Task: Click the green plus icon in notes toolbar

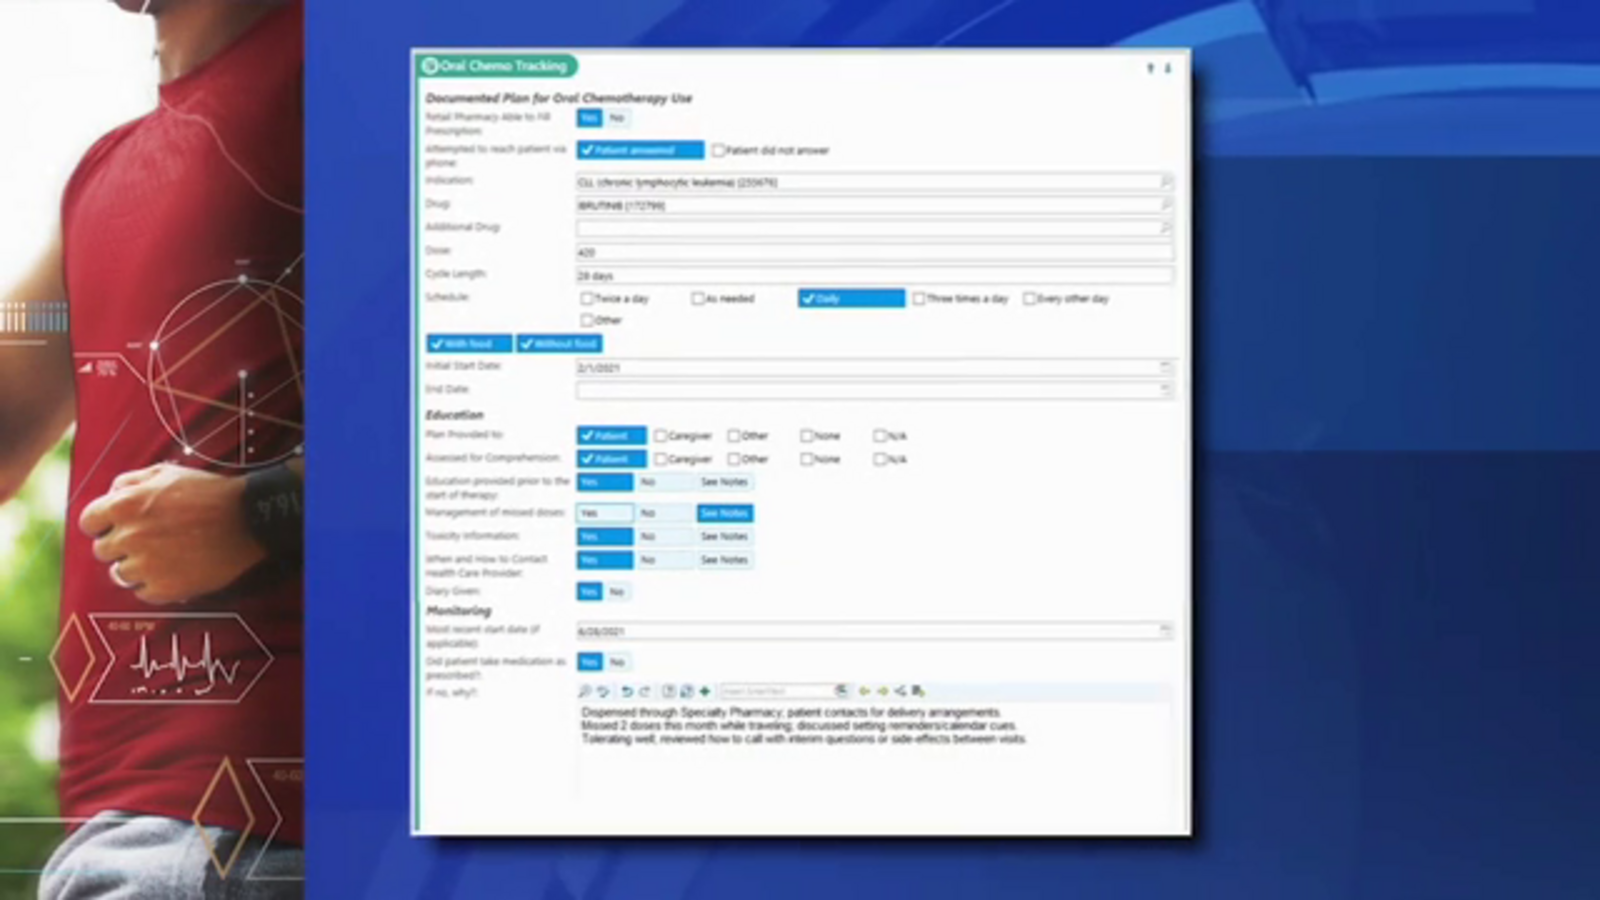Action: point(705,691)
